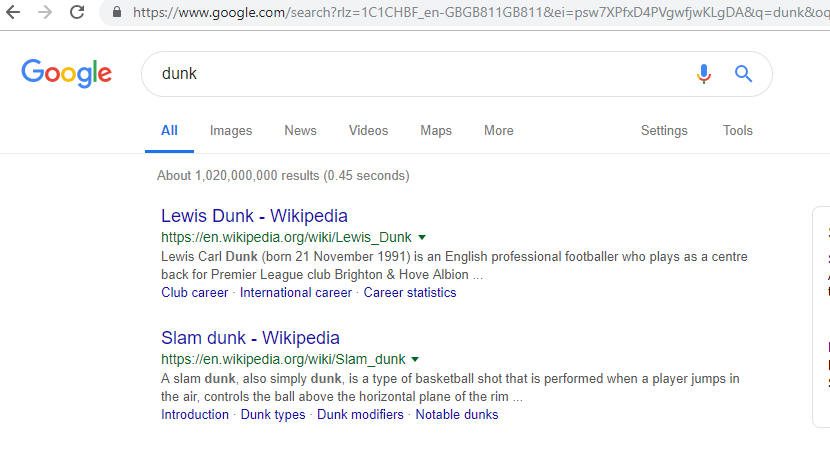Switch to the Images tab
Viewport: 830px width, 452px height.
coord(231,131)
